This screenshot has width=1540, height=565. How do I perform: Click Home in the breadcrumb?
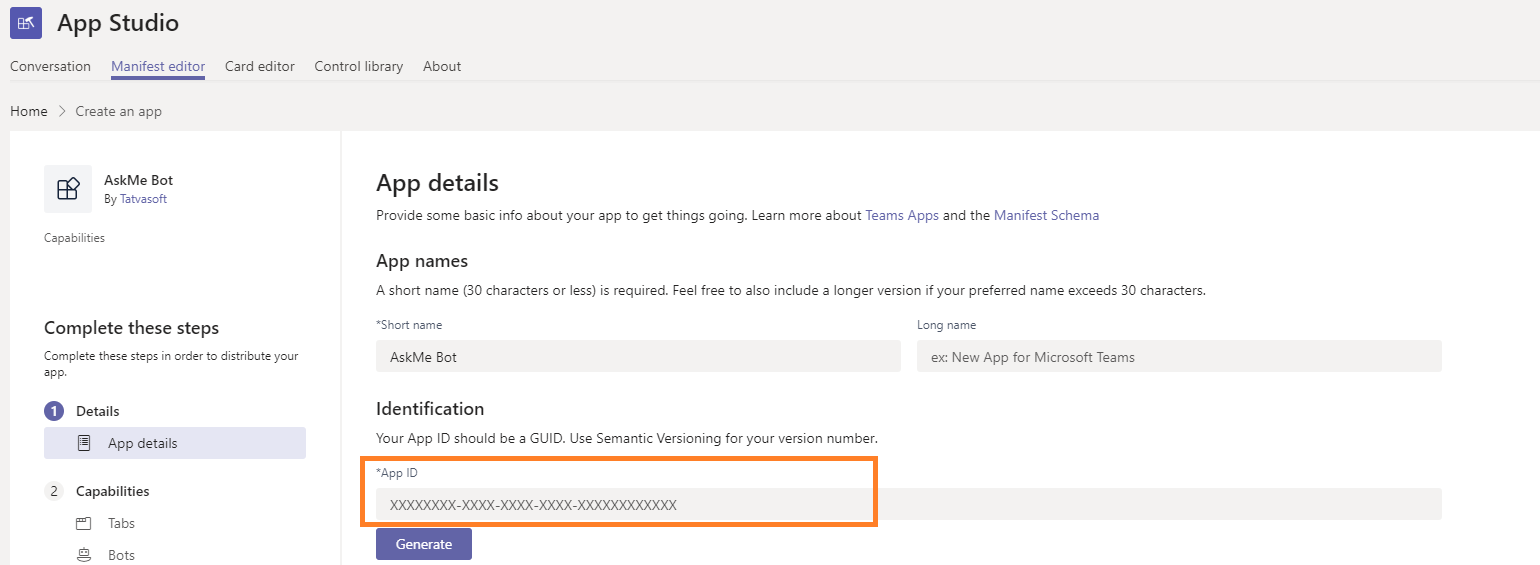pyautogui.click(x=29, y=111)
